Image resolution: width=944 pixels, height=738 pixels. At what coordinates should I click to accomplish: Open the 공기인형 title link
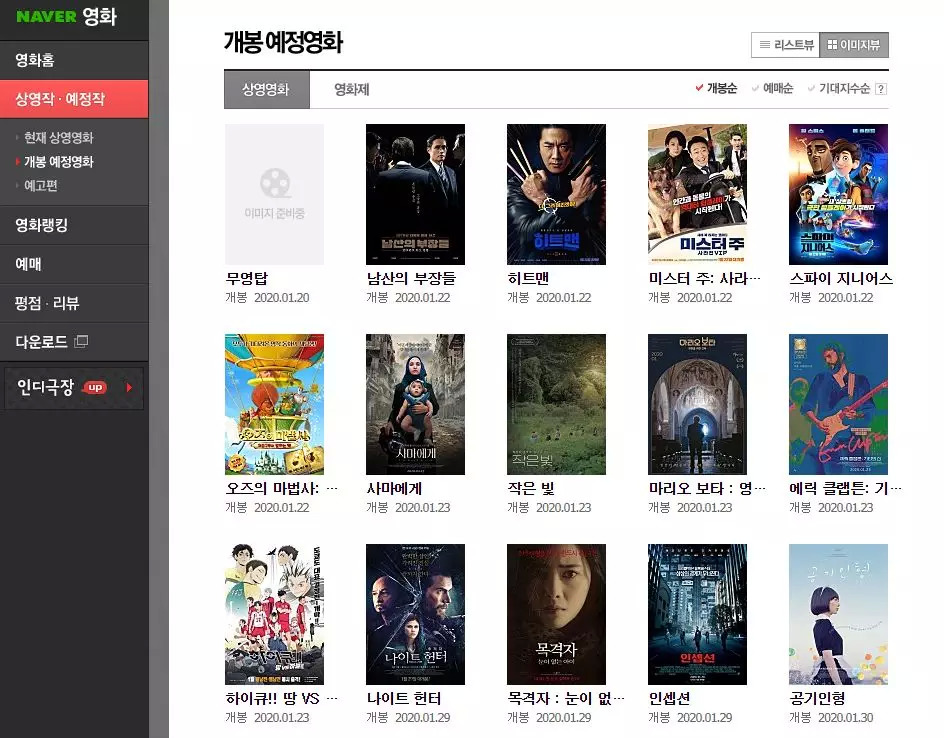click(x=817, y=699)
